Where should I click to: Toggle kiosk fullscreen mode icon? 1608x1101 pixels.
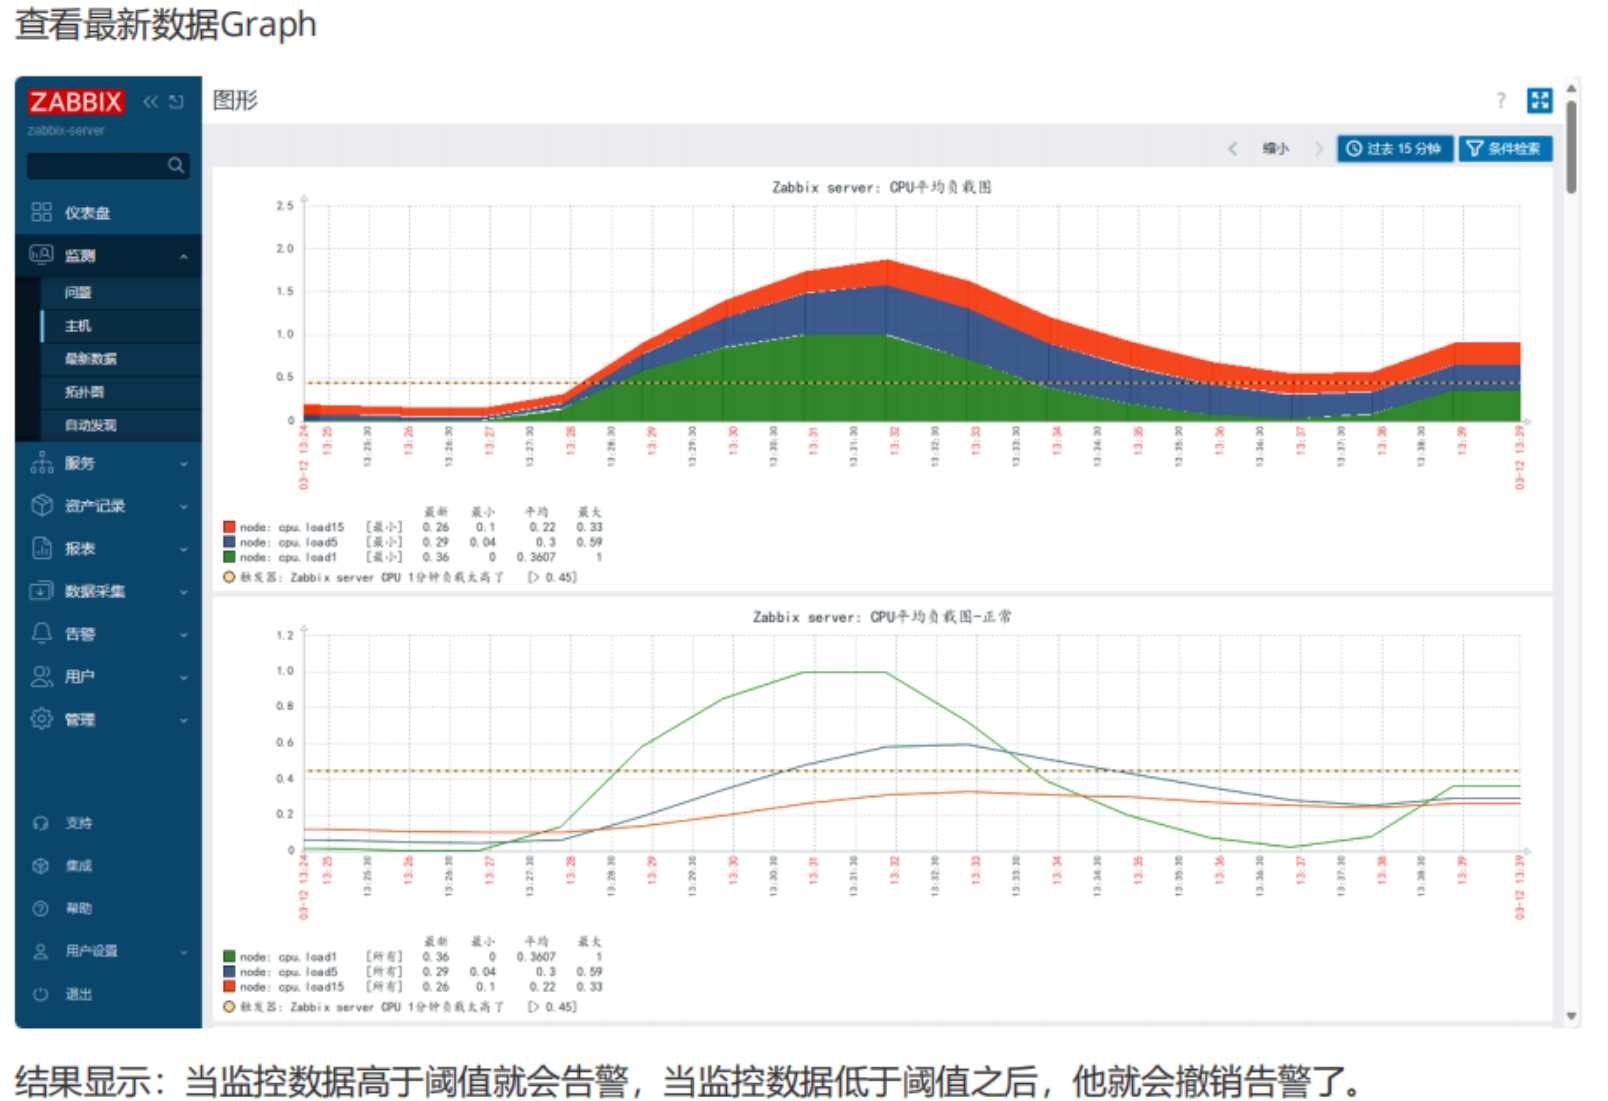(x=1540, y=100)
